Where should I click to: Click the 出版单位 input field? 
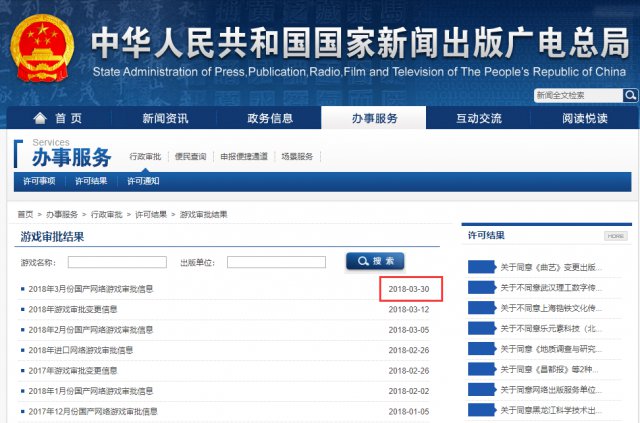[x=276, y=262]
